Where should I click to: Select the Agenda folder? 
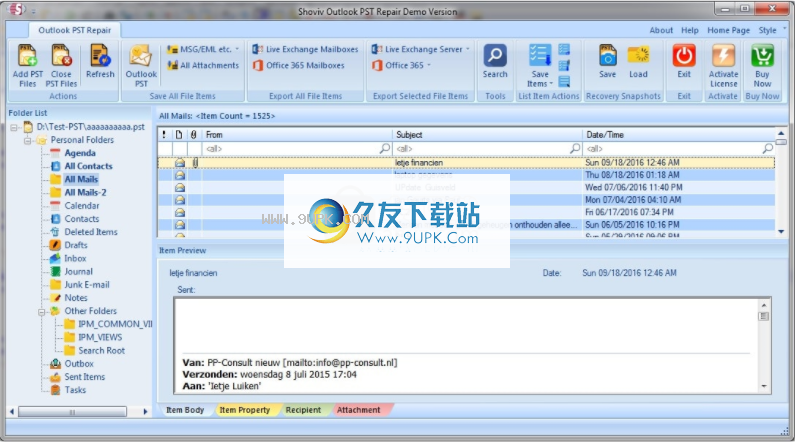(80, 153)
